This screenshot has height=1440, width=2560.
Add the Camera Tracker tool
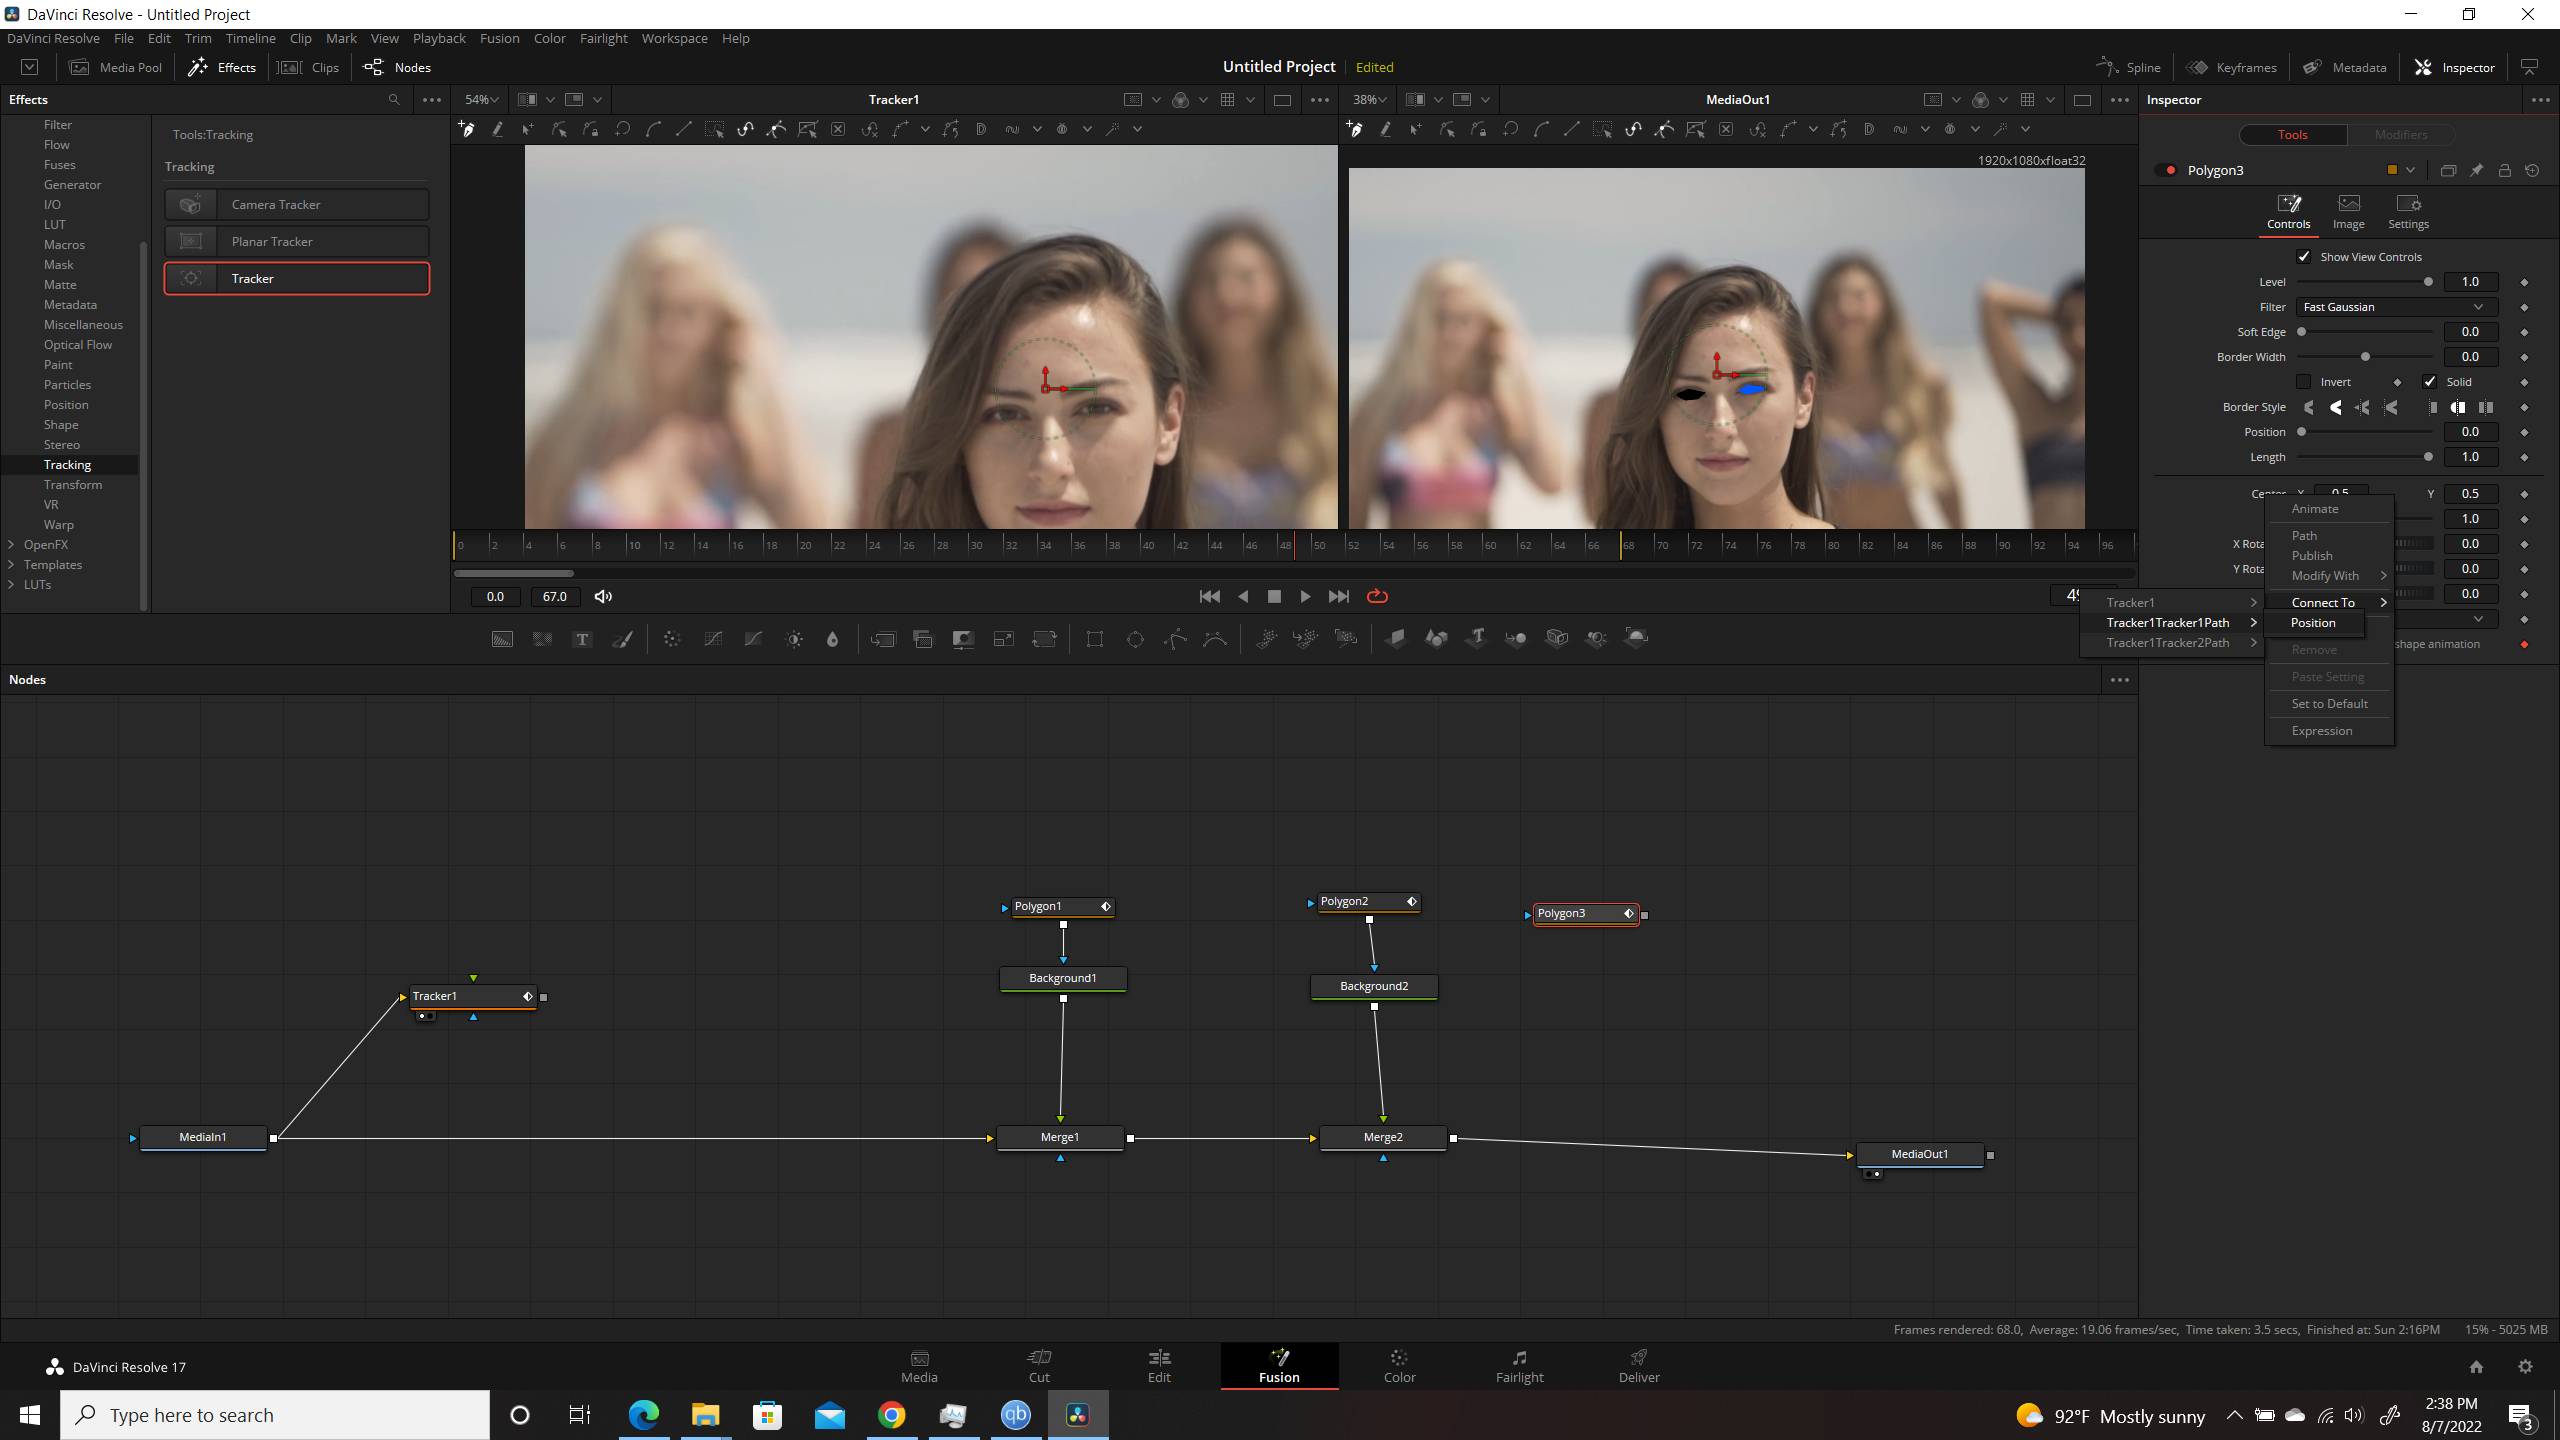pos(297,204)
